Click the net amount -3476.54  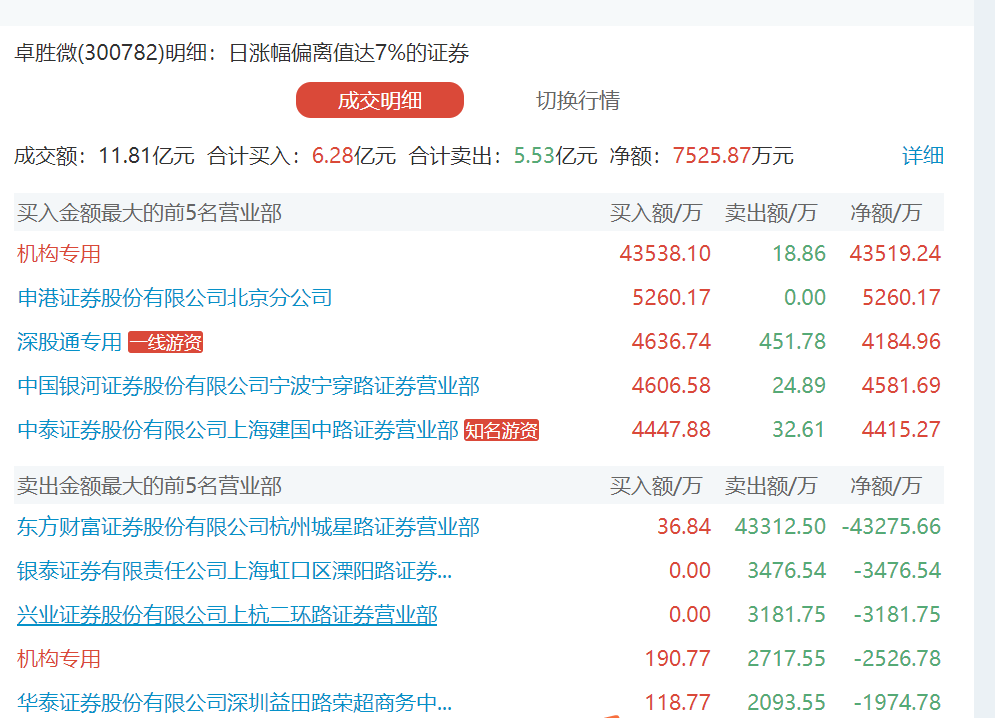point(897,570)
